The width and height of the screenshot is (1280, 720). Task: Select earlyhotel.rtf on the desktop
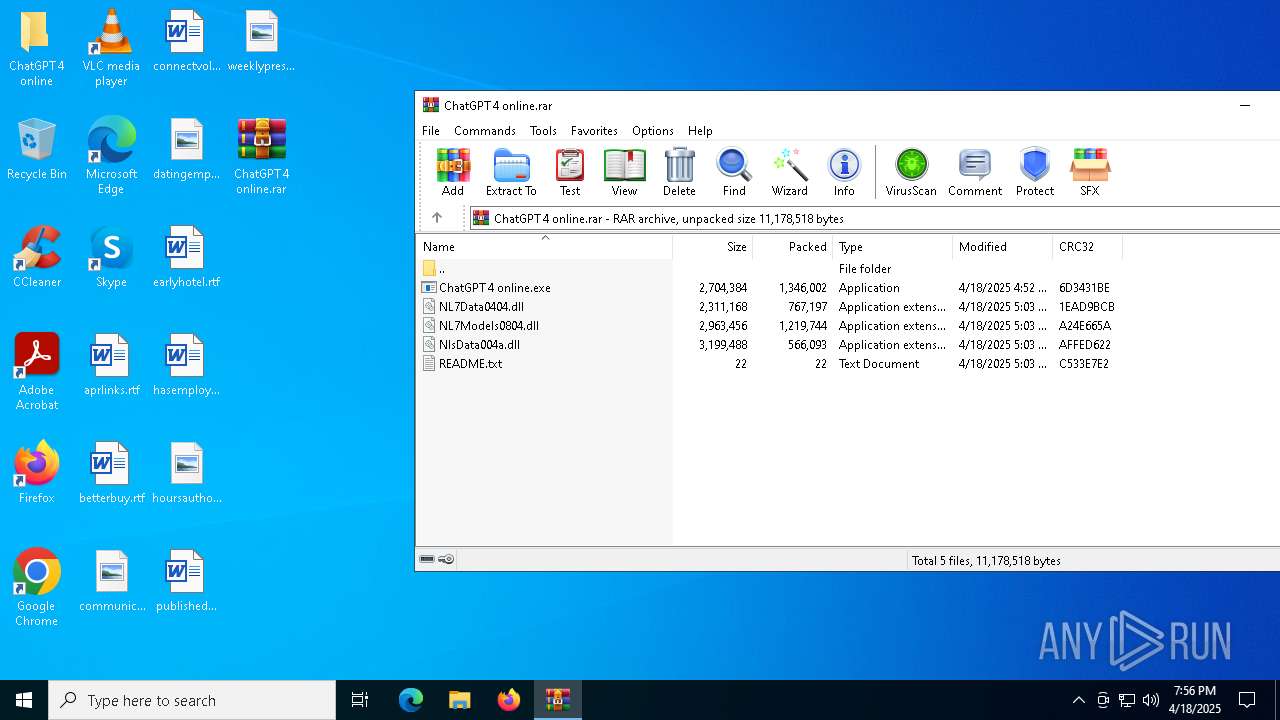(x=186, y=257)
